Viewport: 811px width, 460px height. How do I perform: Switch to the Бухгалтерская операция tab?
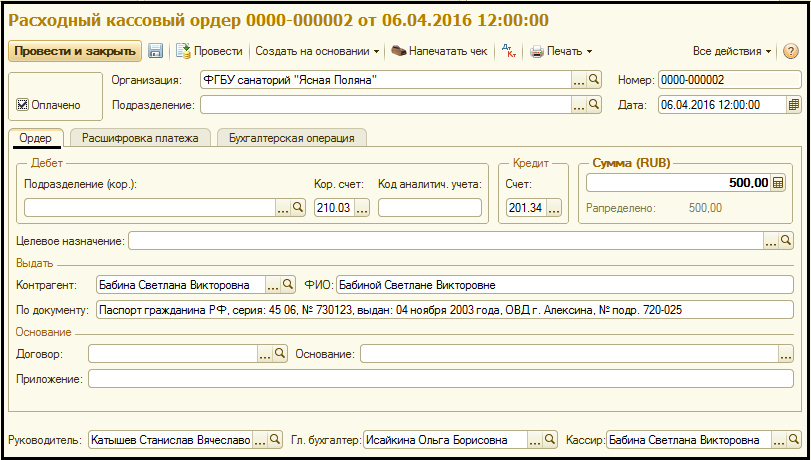pos(292,138)
